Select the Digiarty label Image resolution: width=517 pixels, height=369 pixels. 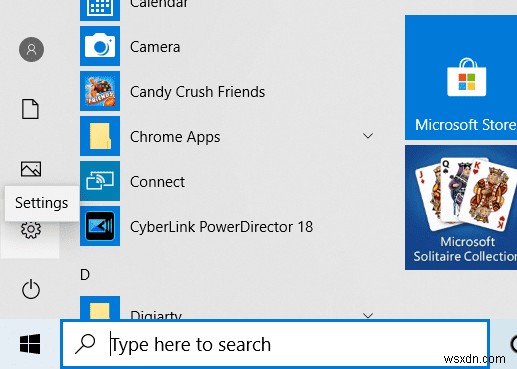pyautogui.click(x=156, y=314)
